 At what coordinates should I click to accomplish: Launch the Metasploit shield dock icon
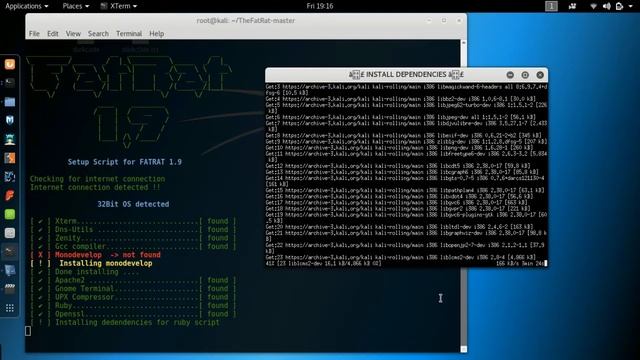pyautogui.click(x=10, y=120)
